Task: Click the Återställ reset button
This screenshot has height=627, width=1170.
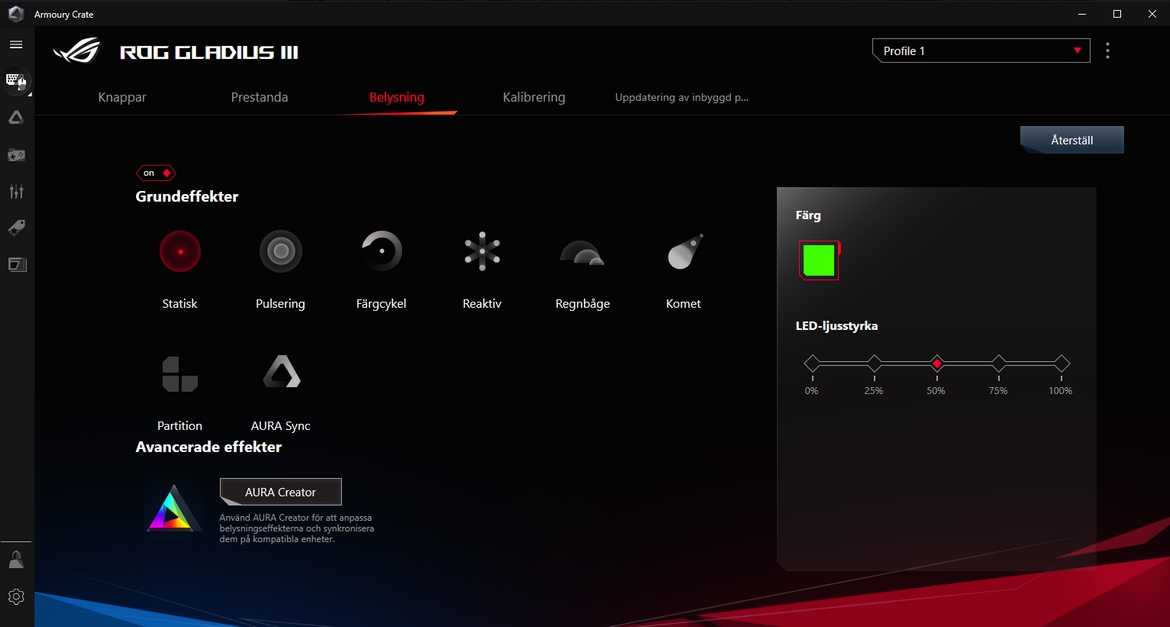Action: [x=1072, y=140]
